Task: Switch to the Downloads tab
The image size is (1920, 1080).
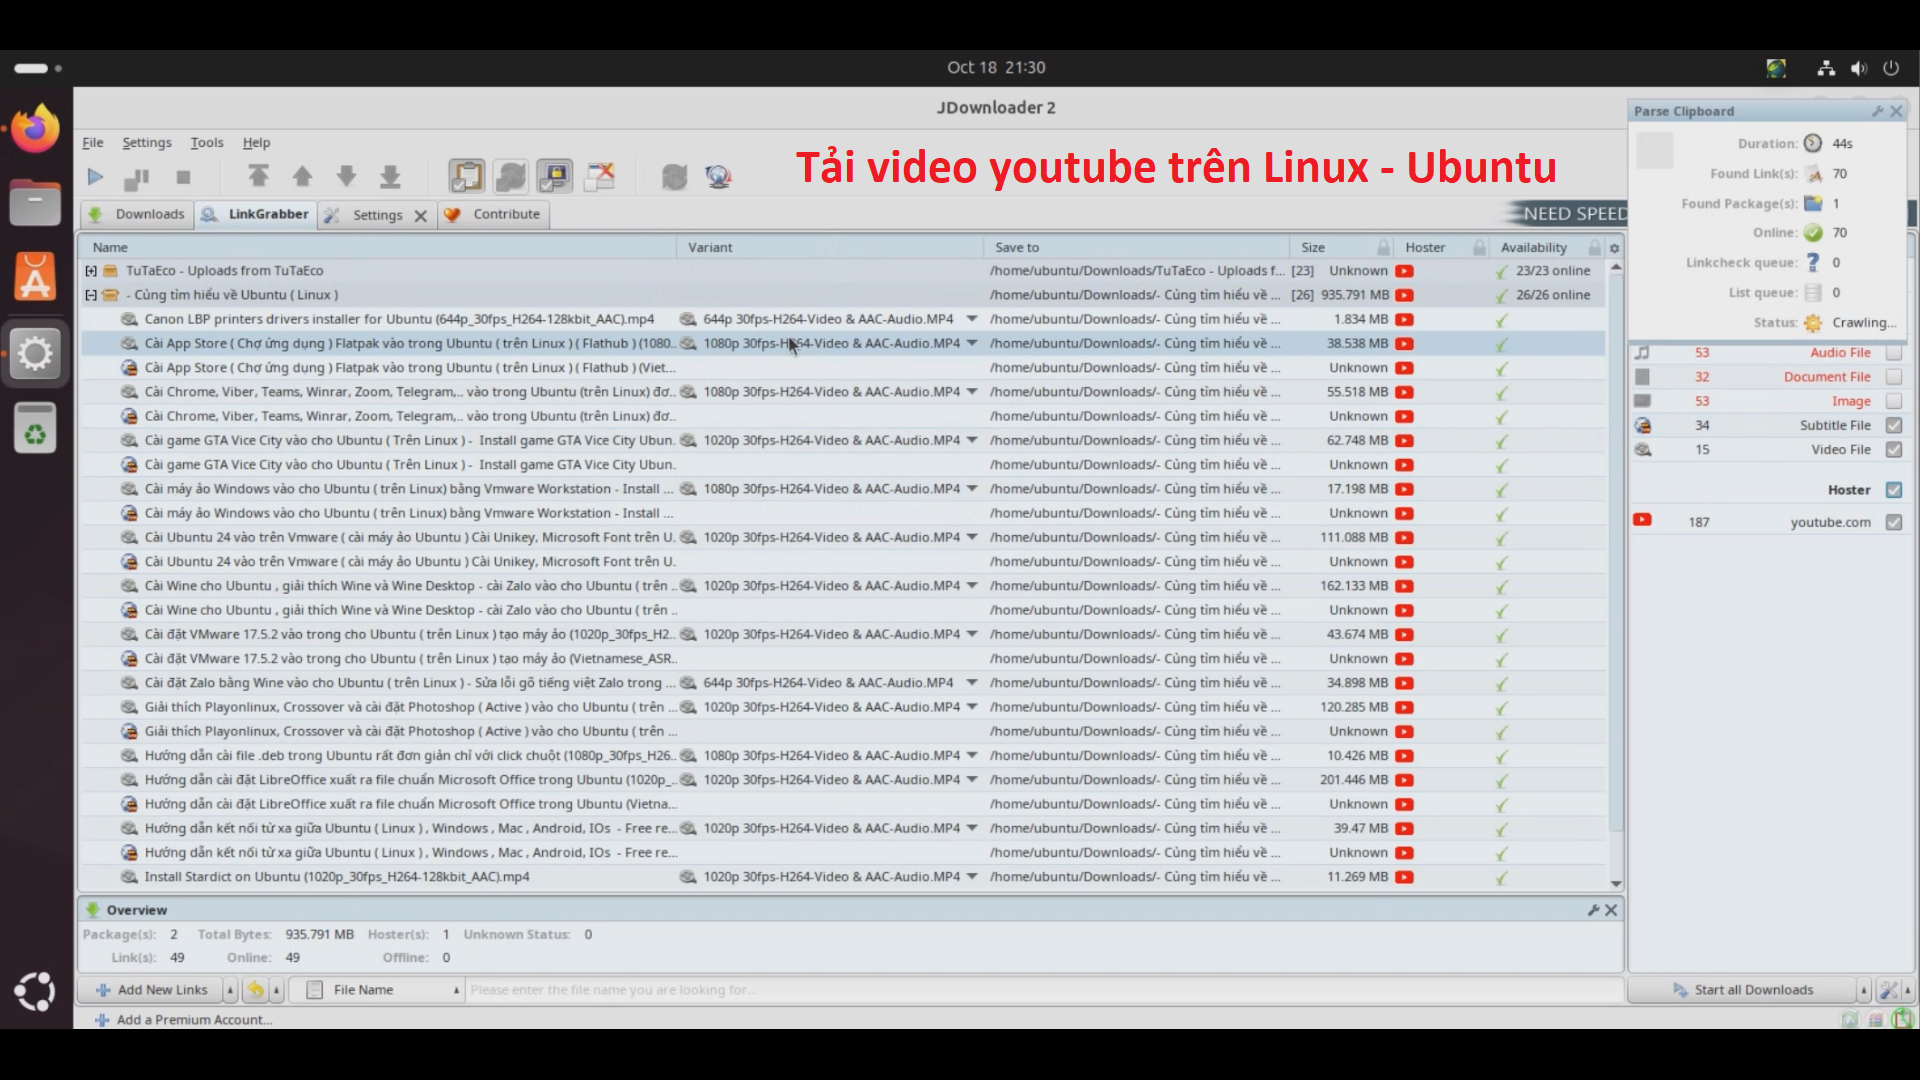Action: coord(137,214)
